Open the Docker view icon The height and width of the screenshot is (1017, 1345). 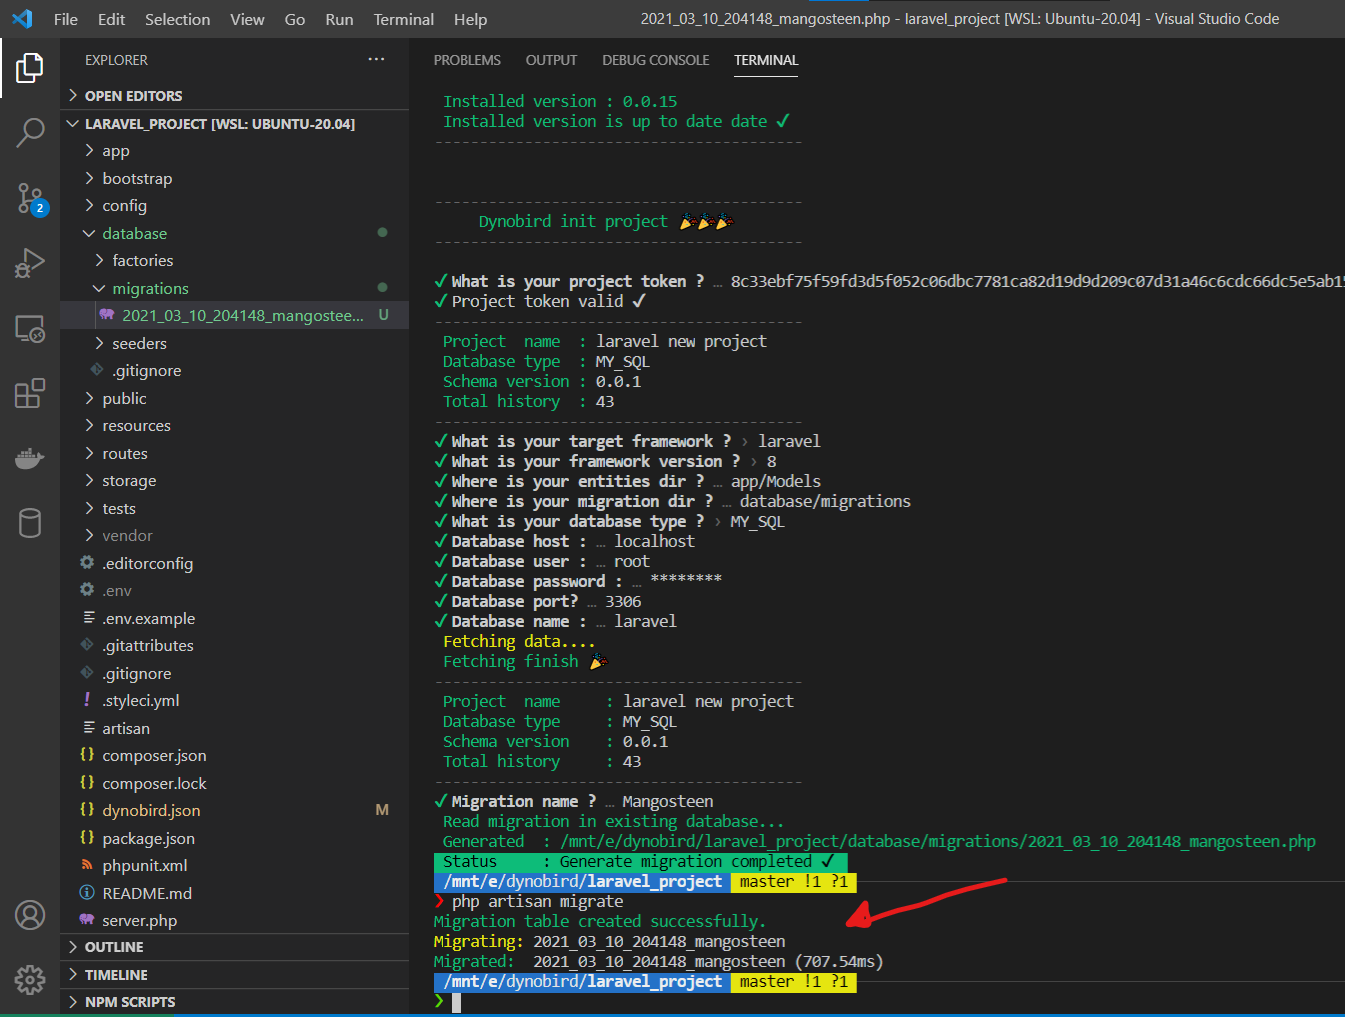tap(30, 458)
